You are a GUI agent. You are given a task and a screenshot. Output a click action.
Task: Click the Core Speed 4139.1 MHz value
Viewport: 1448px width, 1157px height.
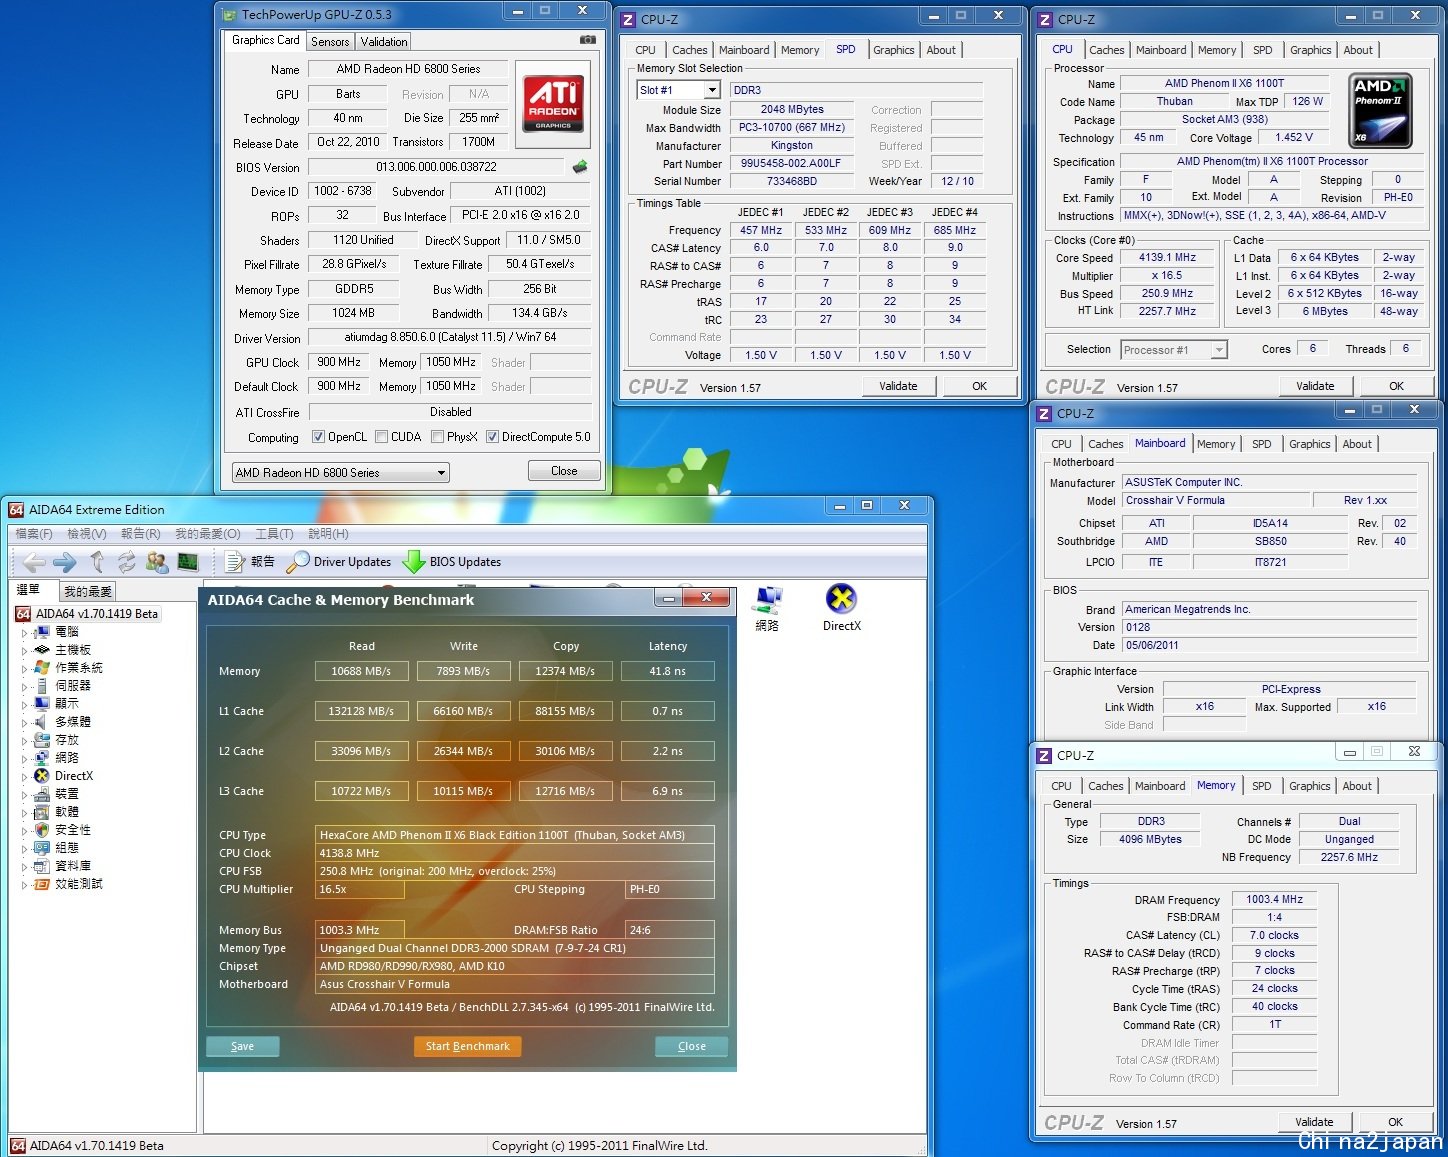pyautogui.click(x=1167, y=257)
